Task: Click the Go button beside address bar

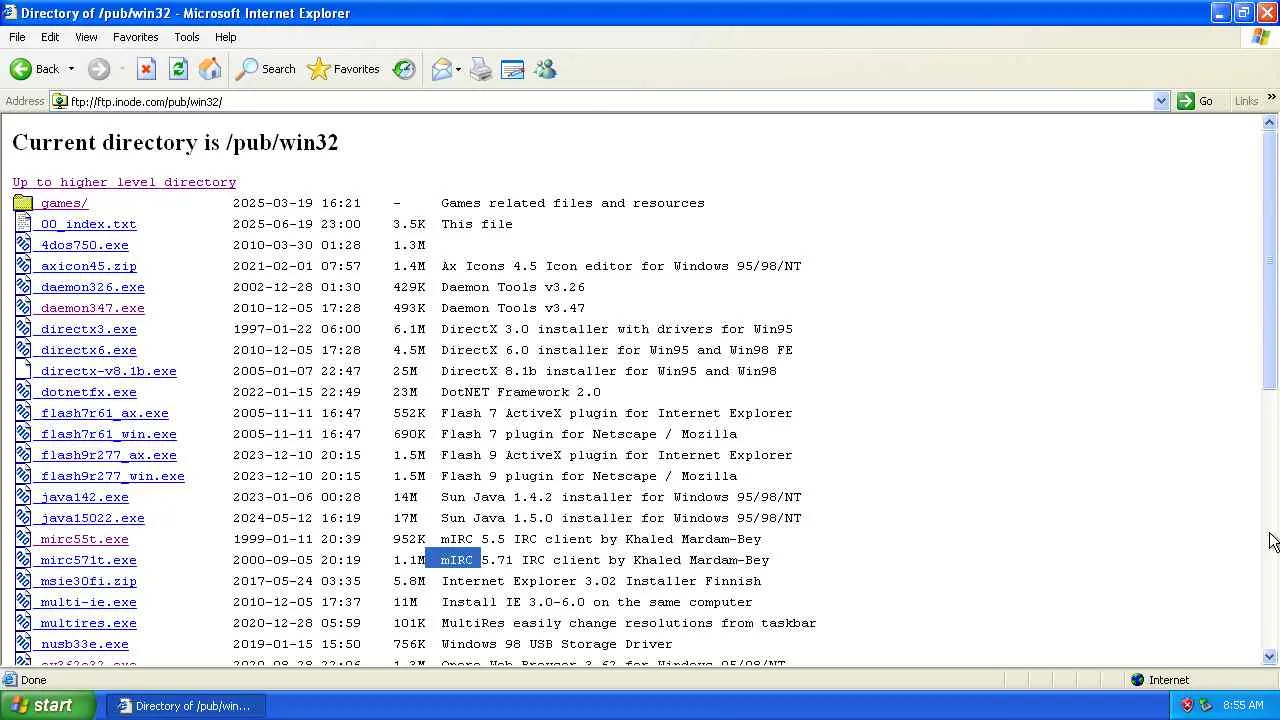Action: [x=1195, y=101]
